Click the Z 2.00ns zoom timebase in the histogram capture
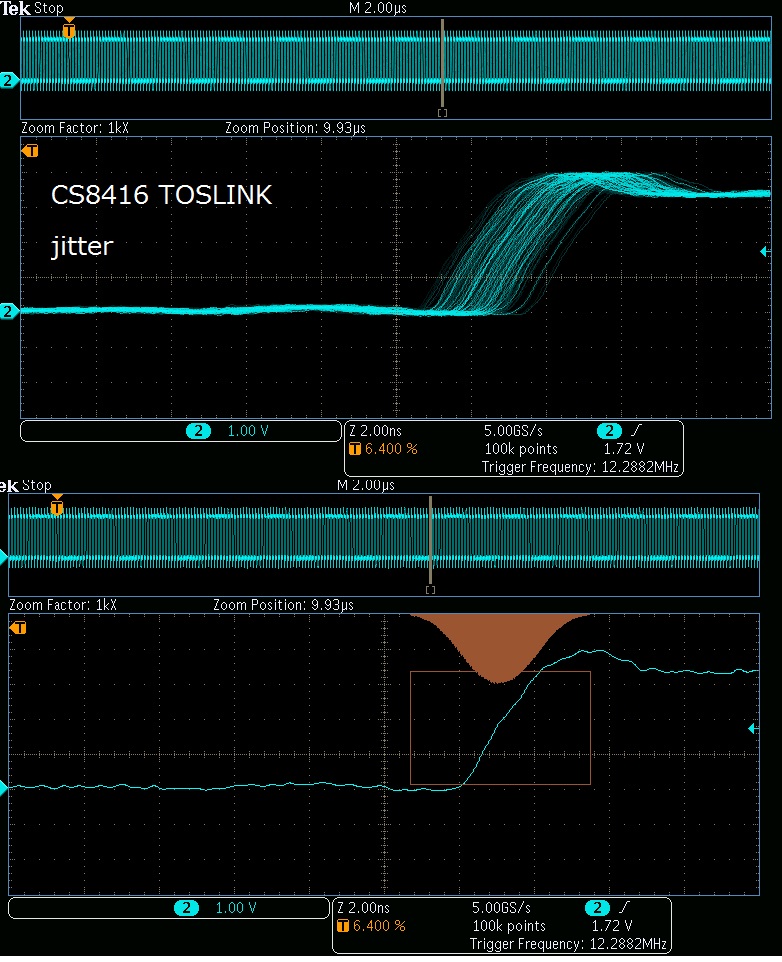This screenshot has width=782, height=962. pyautogui.click(x=364, y=907)
